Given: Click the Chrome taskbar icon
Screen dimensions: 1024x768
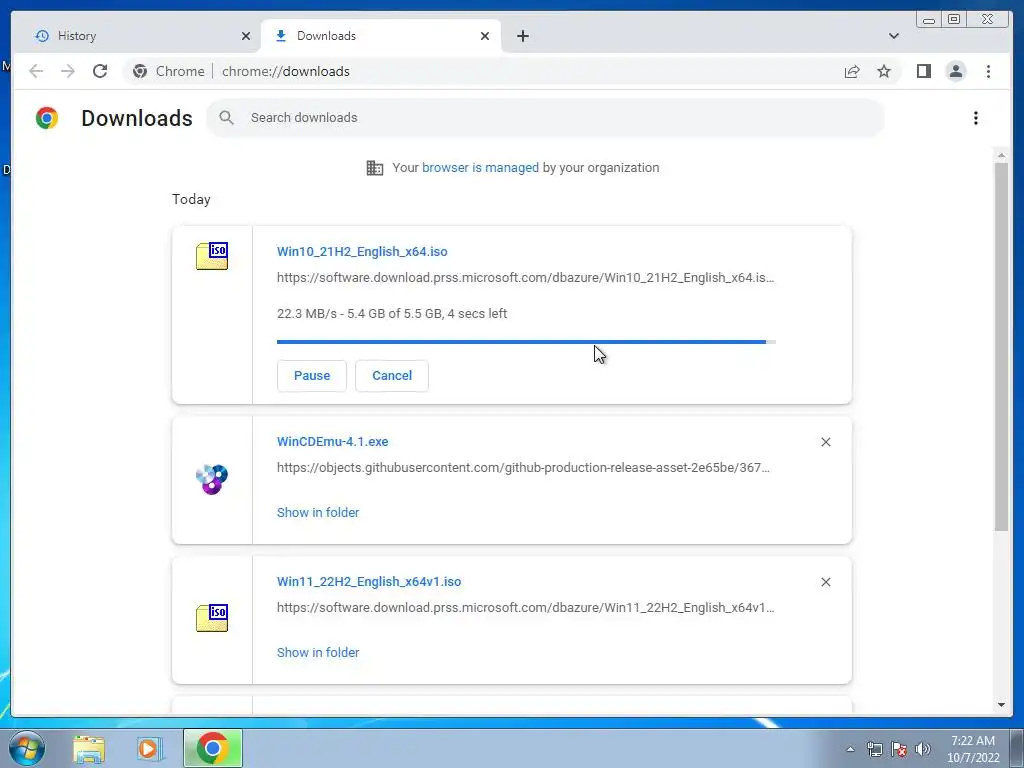Looking at the screenshot, I should [x=212, y=748].
